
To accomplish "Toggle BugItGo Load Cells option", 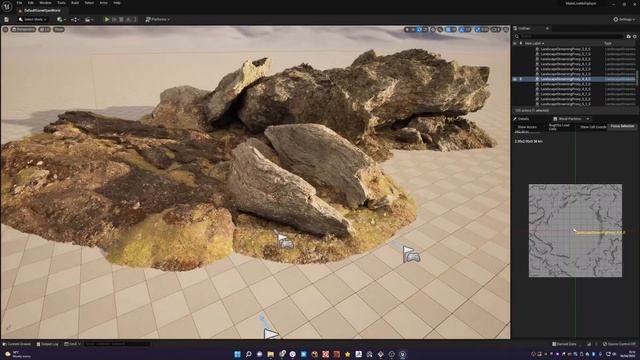I will pos(559,127).
